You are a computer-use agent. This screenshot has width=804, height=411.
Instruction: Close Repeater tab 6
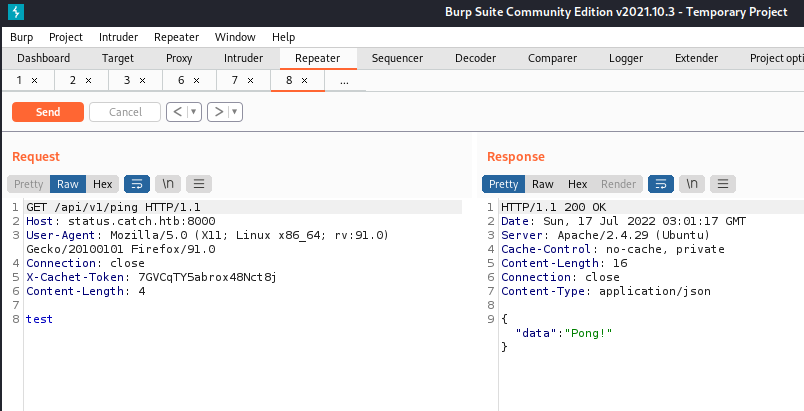click(197, 80)
